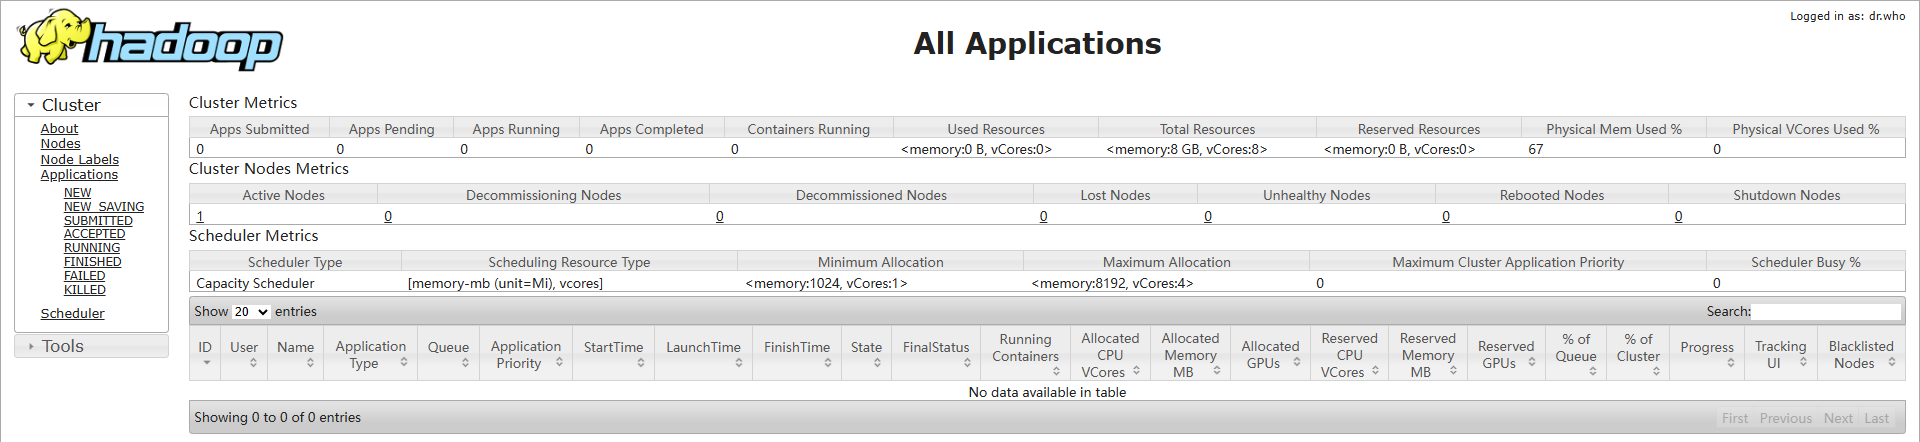1920x442 pixels.
Task: Sort table by Application Type column
Action: (x=370, y=353)
